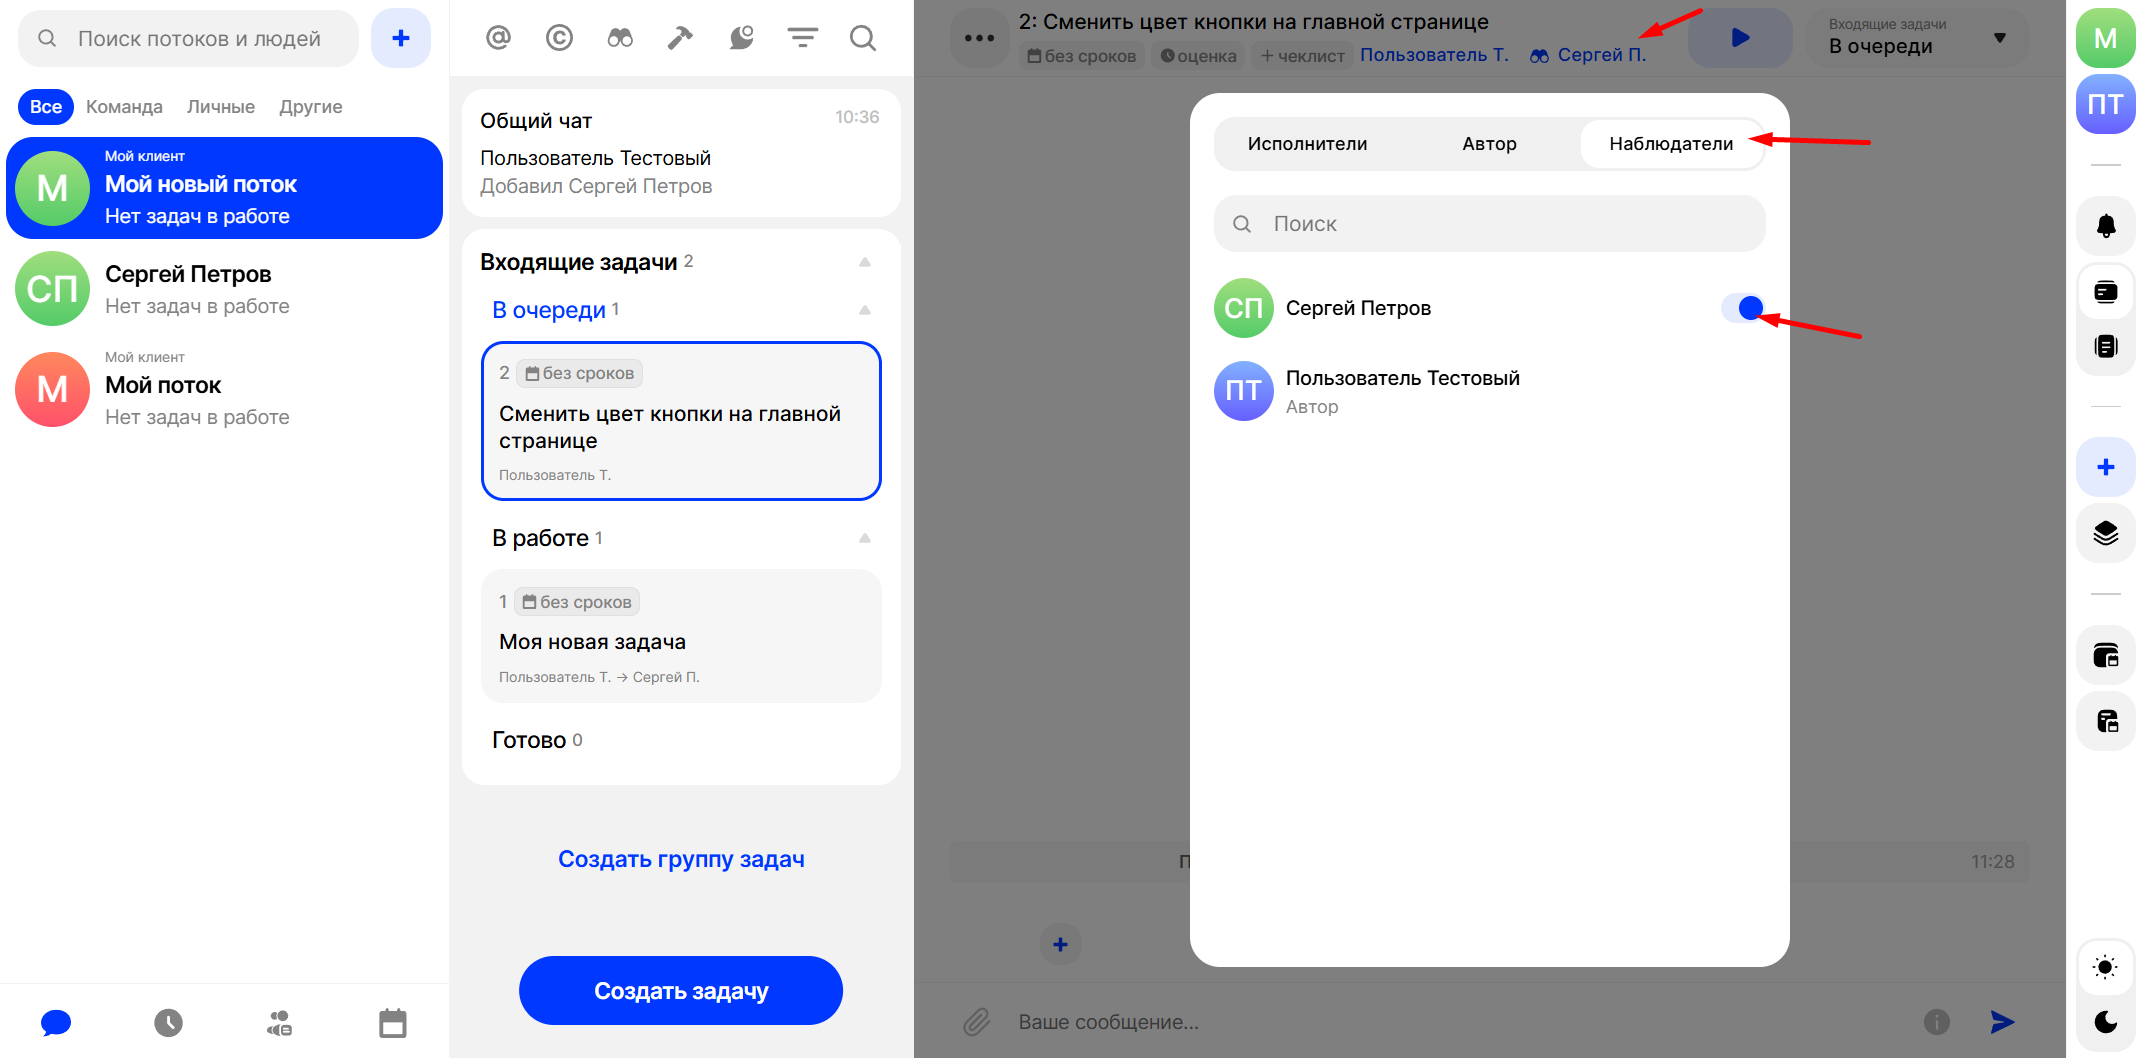The height and width of the screenshot is (1058, 2142).
Task: Select the Команда filter tab
Action: (x=124, y=107)
